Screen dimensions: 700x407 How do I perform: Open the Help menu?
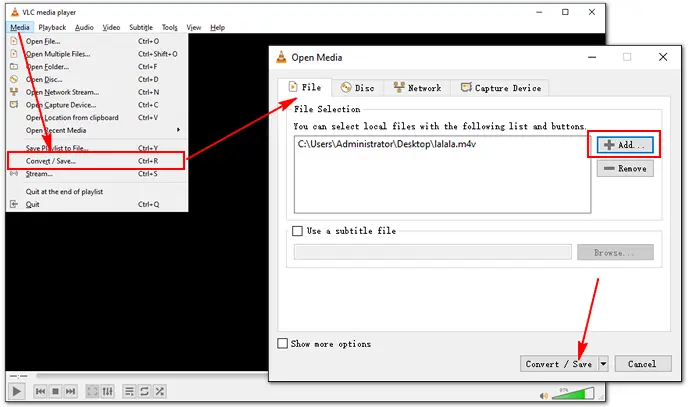click(217, 27)
